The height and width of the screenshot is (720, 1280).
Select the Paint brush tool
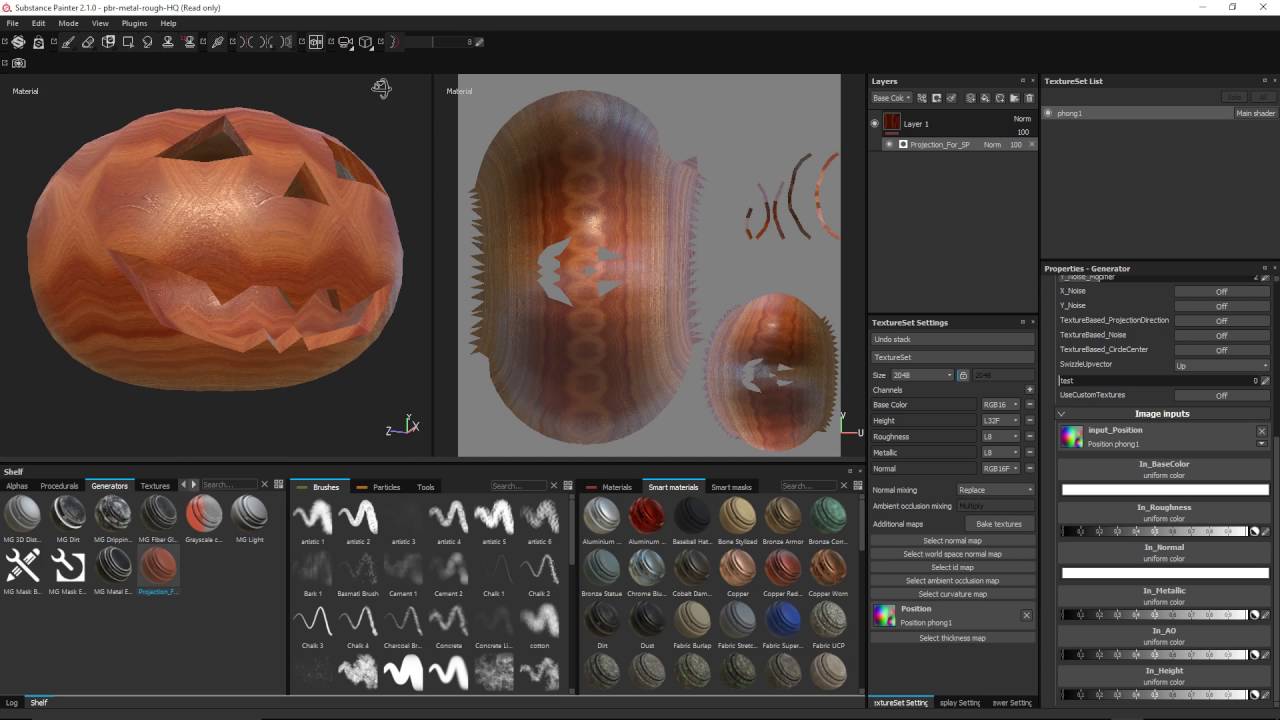coord(68,42)
